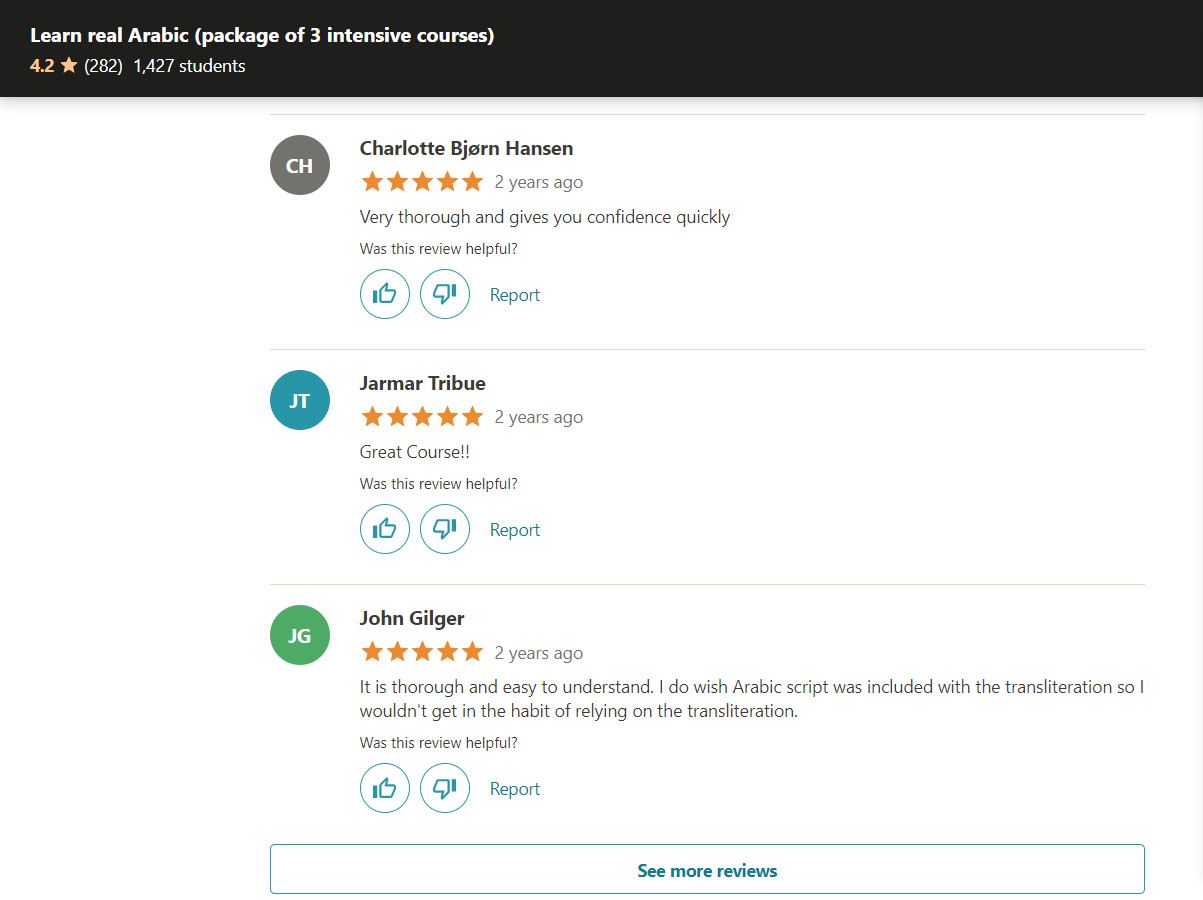This screenshot has width=1203, height=900.
Task: Click the (282) ratings count in header
Action: pyautogui.click(x=104, y=66)
